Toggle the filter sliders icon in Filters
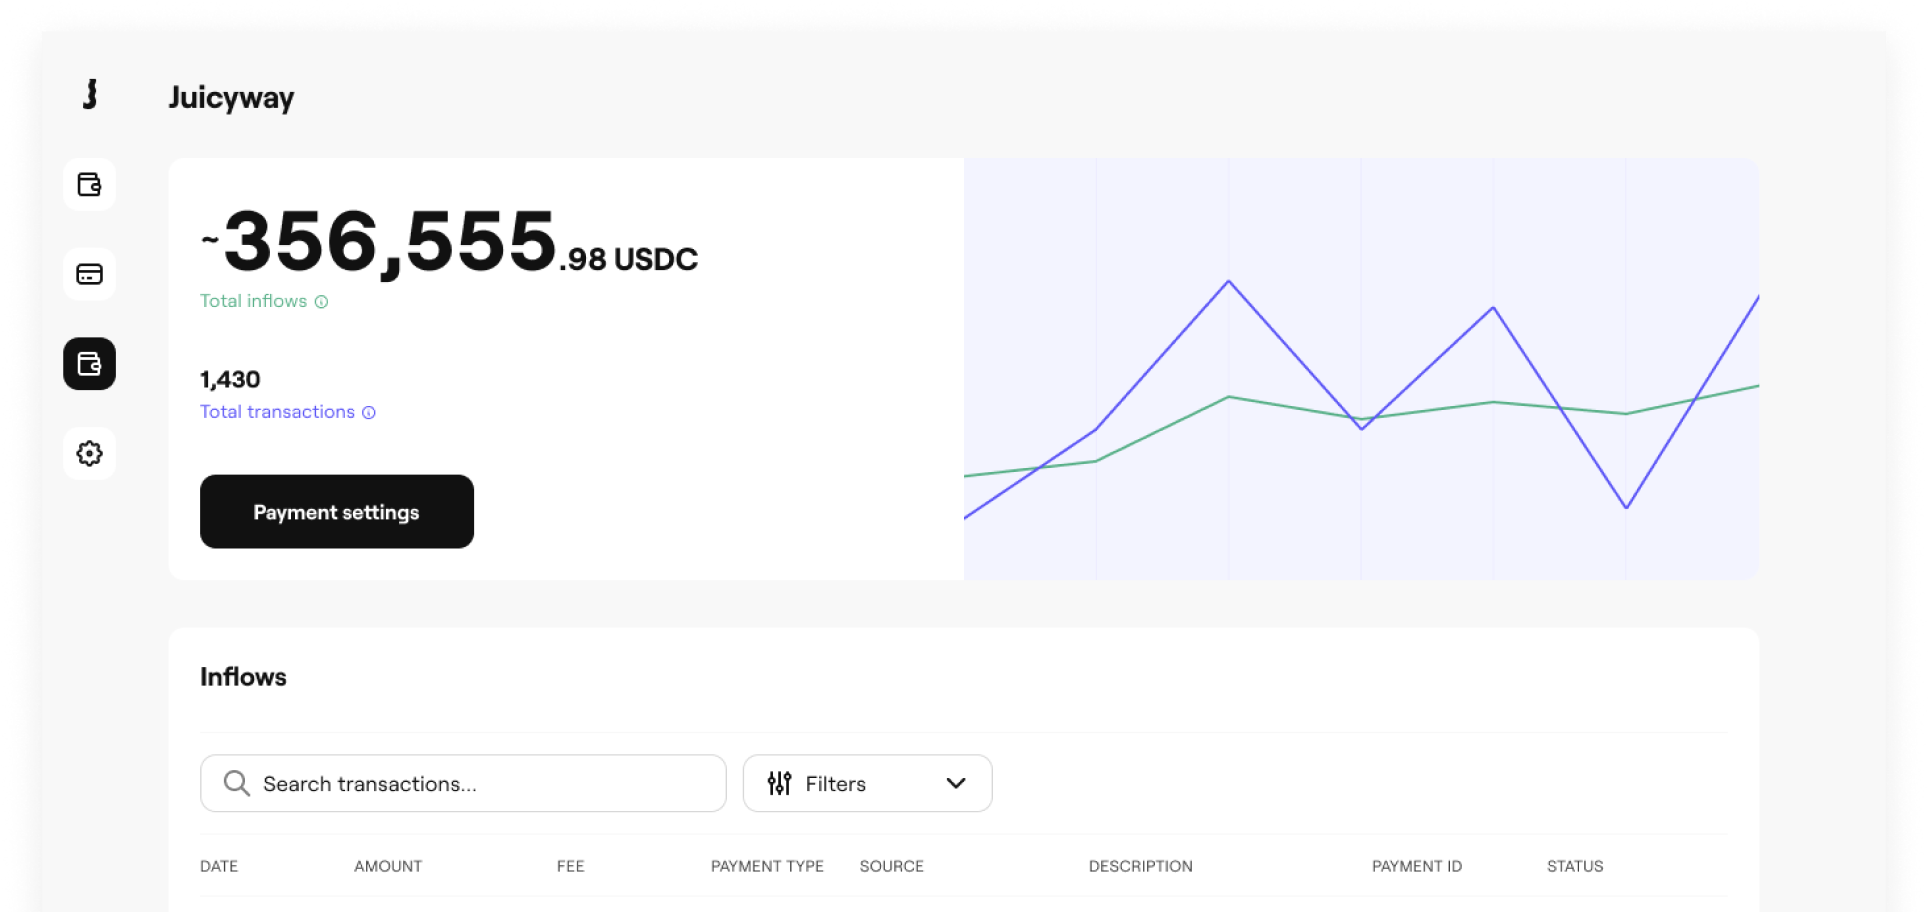The width and height of the screenshot is (1928, 912). [780, 783]
